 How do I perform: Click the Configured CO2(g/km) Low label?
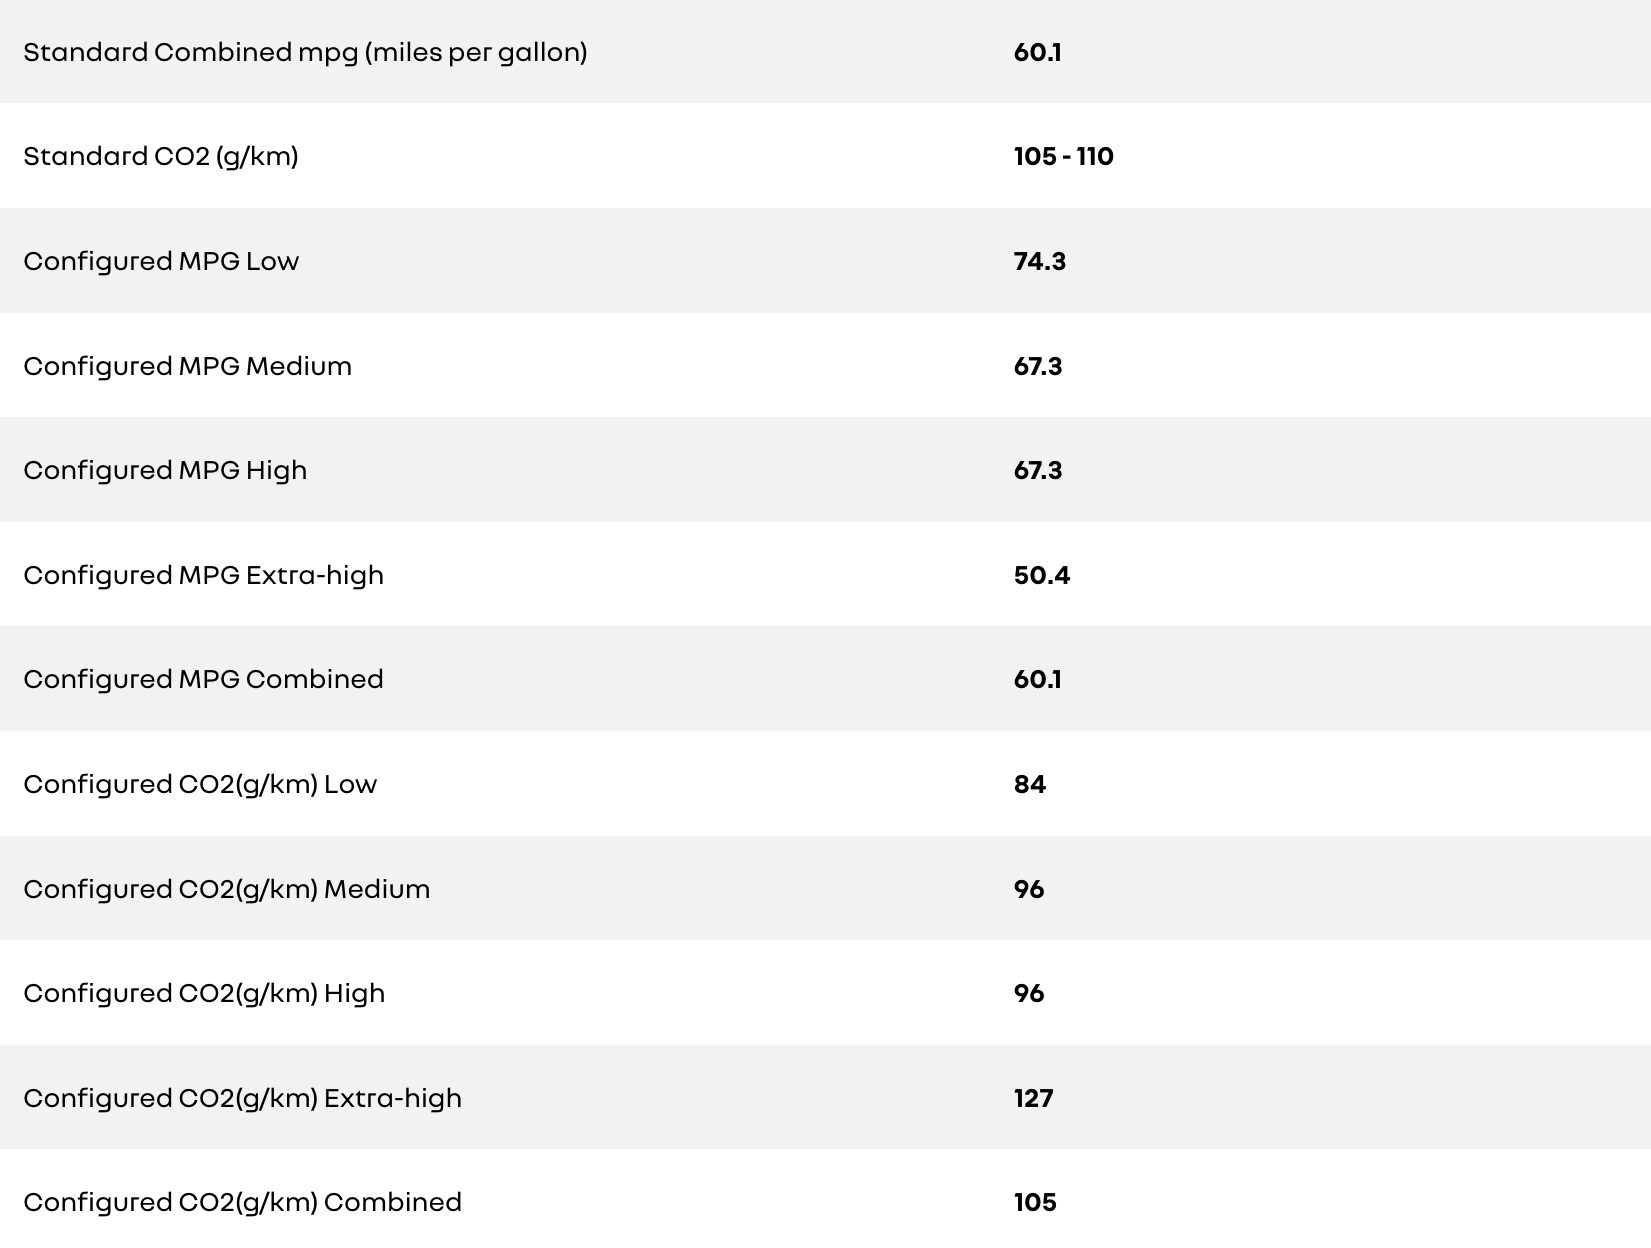(x=200, y=784)
